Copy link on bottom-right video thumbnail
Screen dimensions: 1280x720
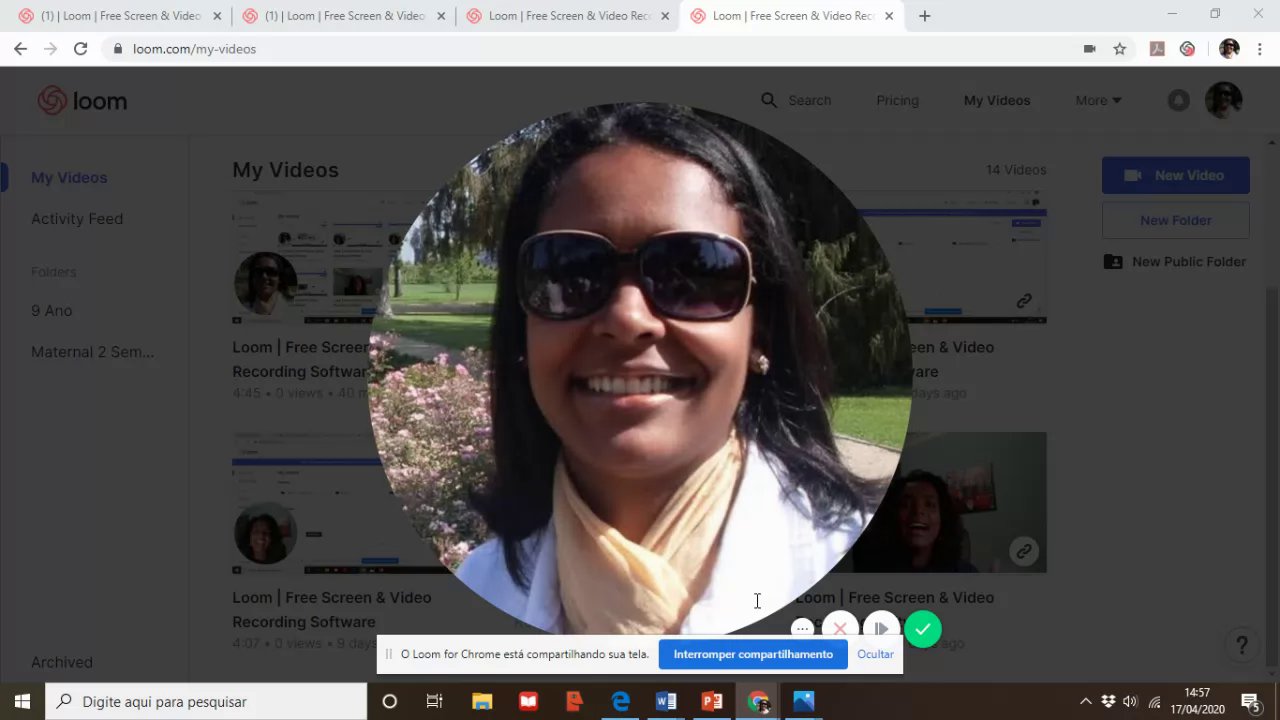(1024, 551)
